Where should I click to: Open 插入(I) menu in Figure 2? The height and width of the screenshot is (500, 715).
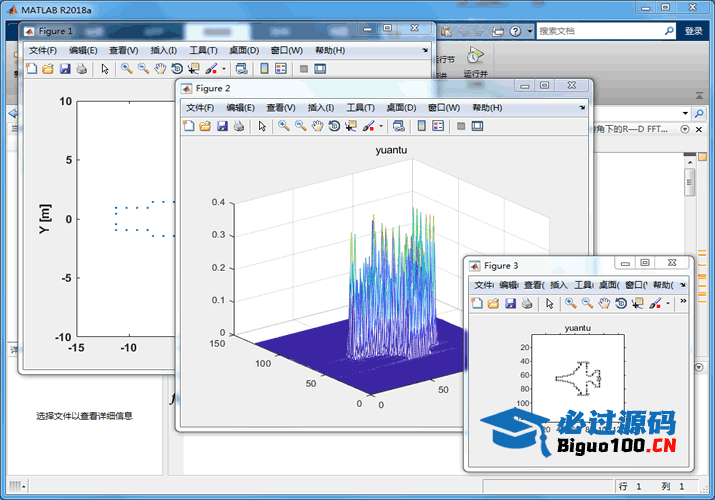[x=321, y=108]
